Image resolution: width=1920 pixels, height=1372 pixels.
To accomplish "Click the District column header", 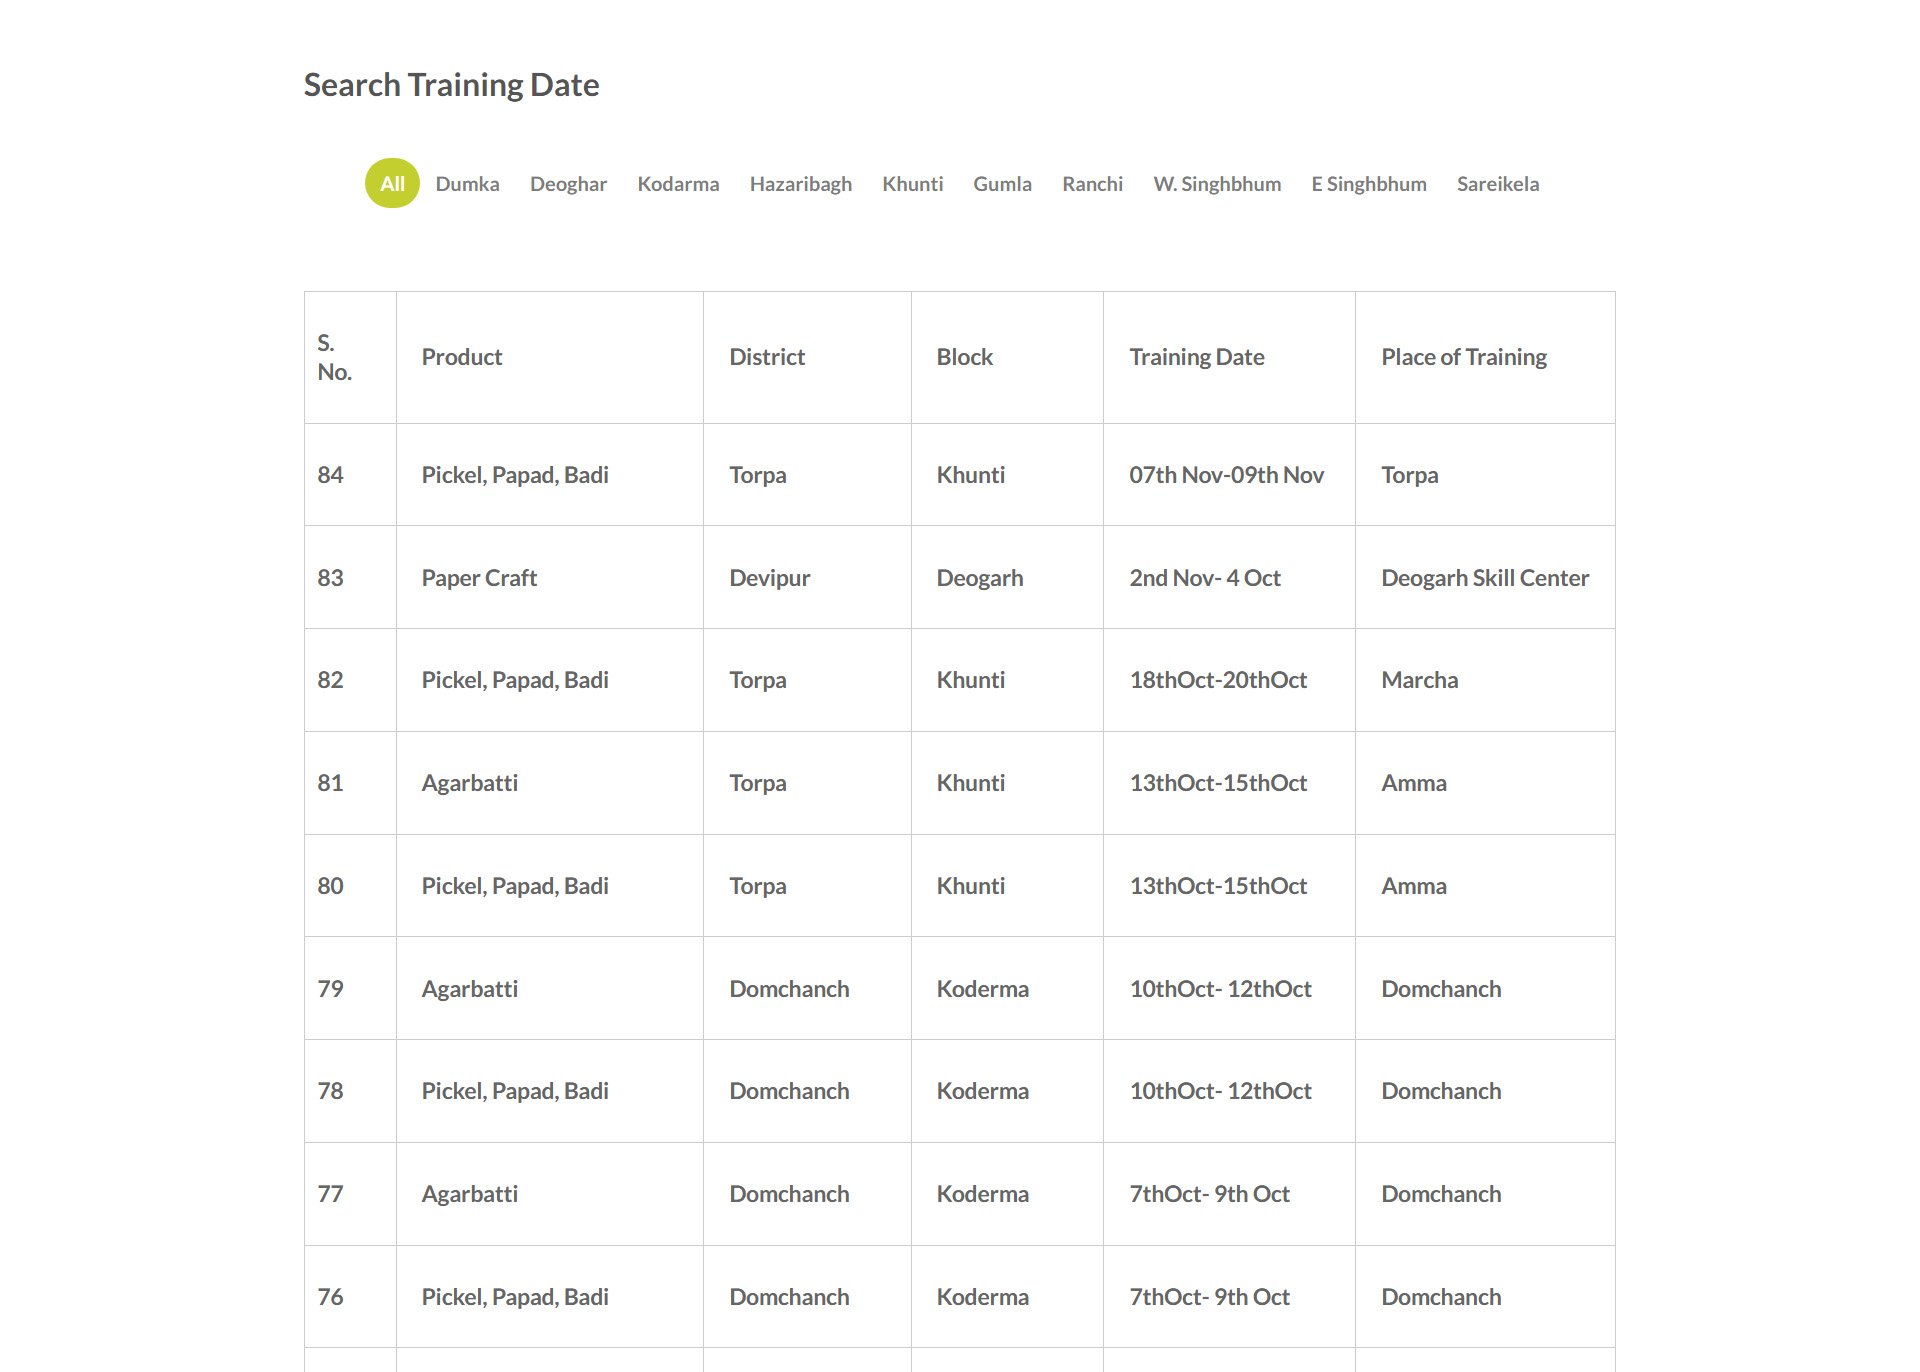I will coord(766,357).
